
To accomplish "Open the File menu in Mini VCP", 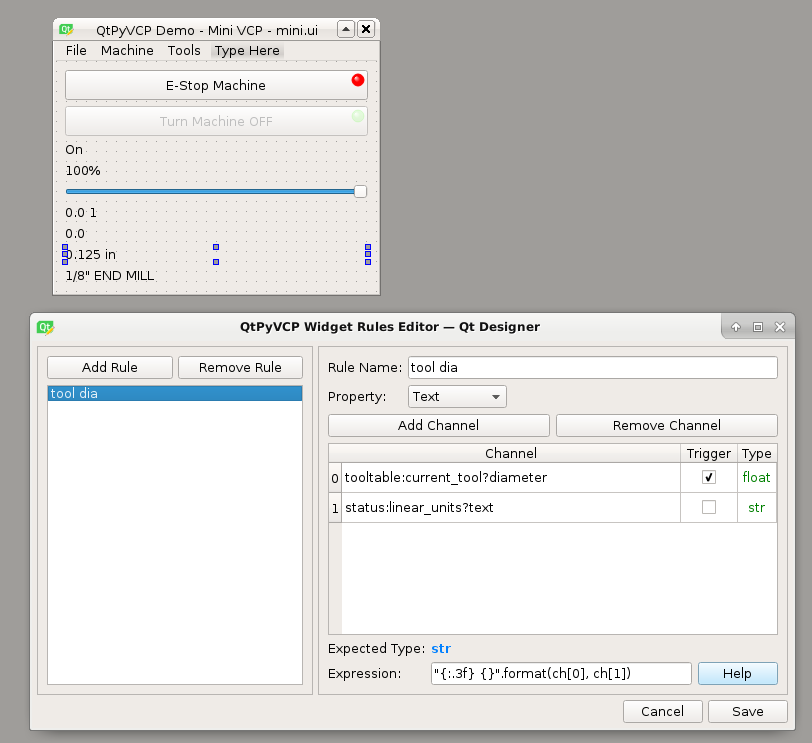I will tap(76, 50).
